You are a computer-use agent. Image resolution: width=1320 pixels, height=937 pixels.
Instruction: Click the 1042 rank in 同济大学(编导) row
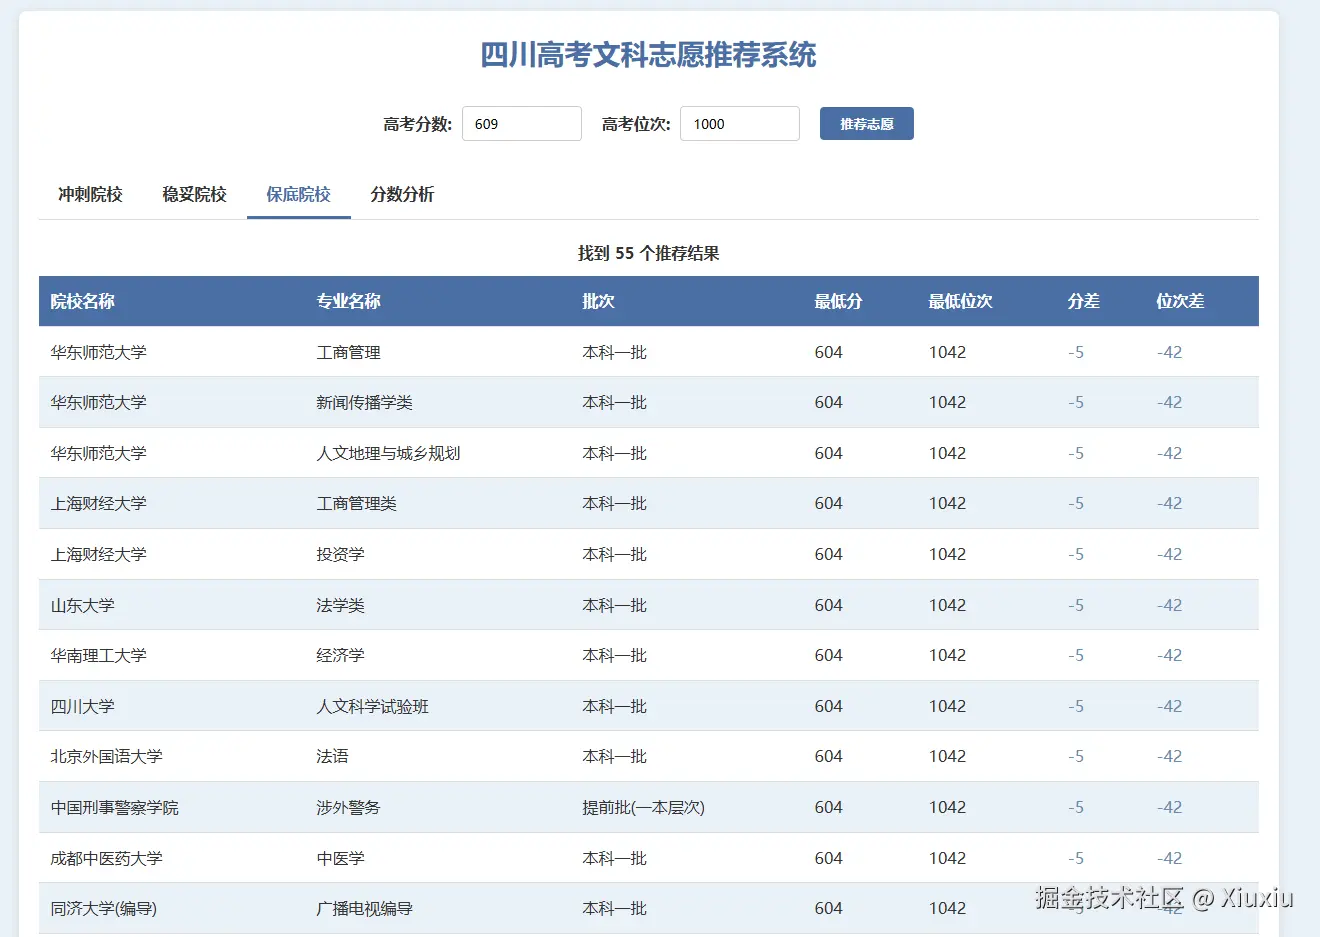948,908
